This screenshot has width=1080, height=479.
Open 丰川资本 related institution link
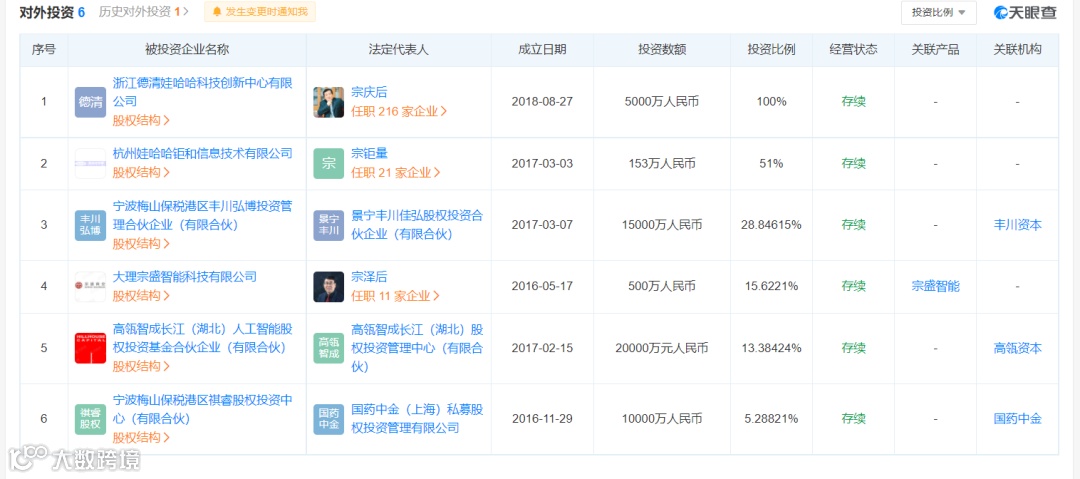pos(1017,225)
